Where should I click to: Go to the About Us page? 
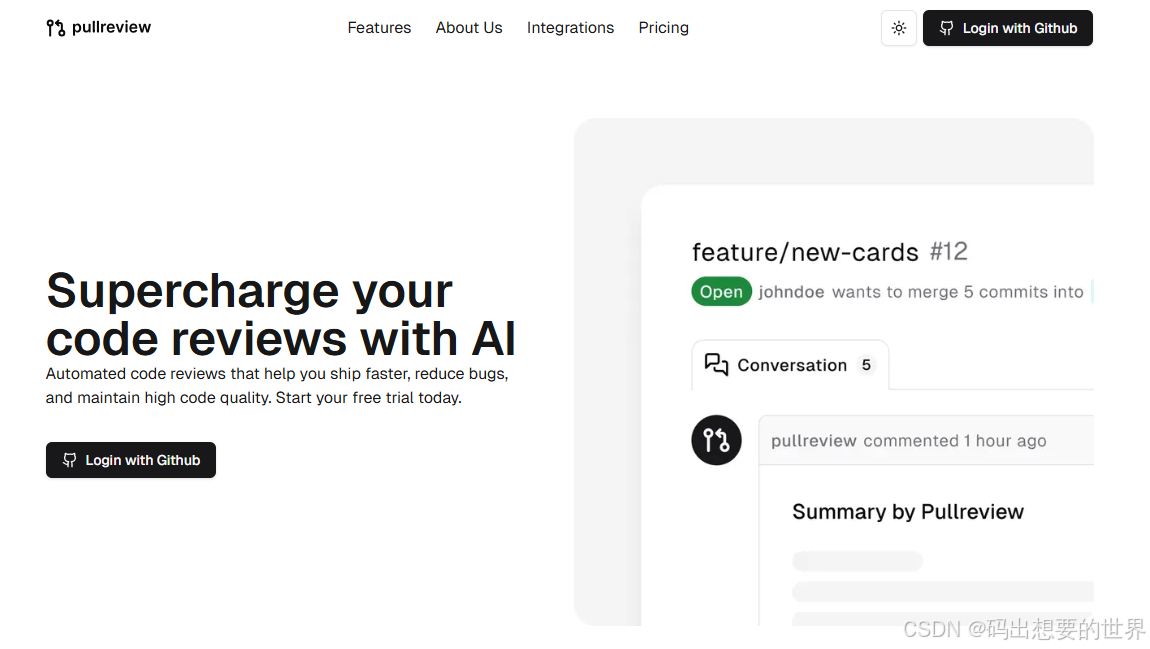tap(469, 28)
